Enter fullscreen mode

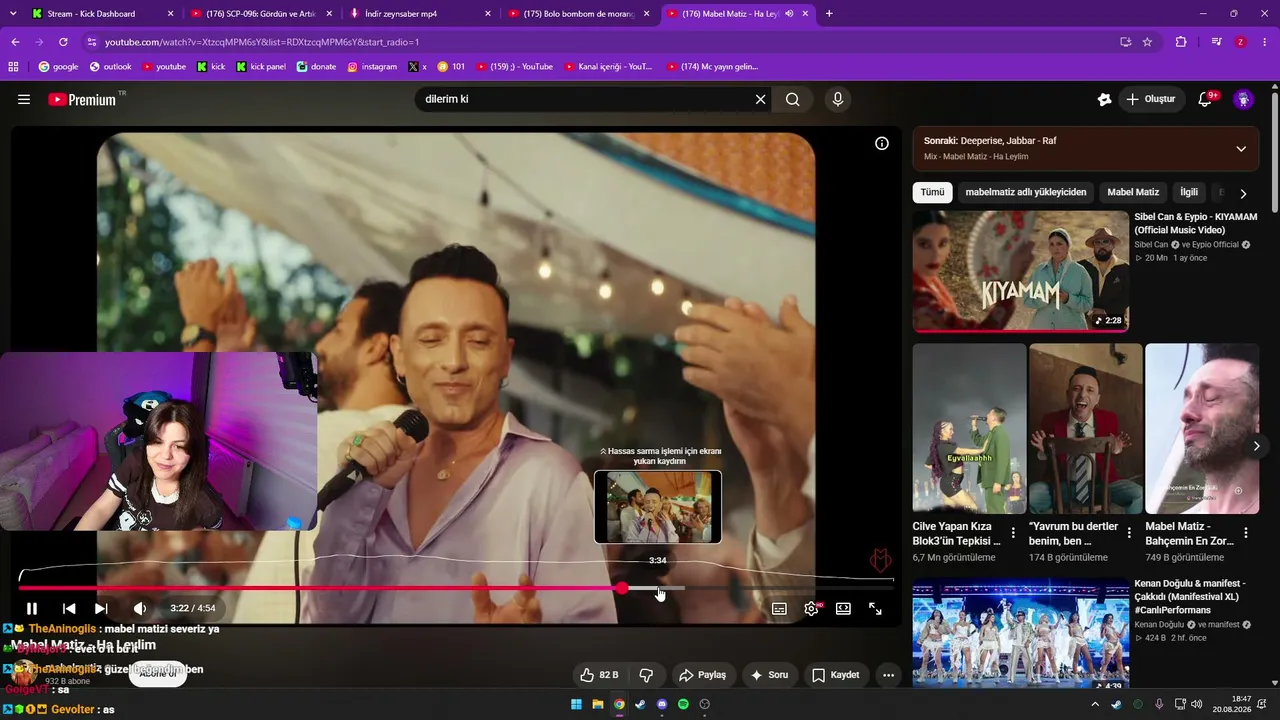pos(875,608)
